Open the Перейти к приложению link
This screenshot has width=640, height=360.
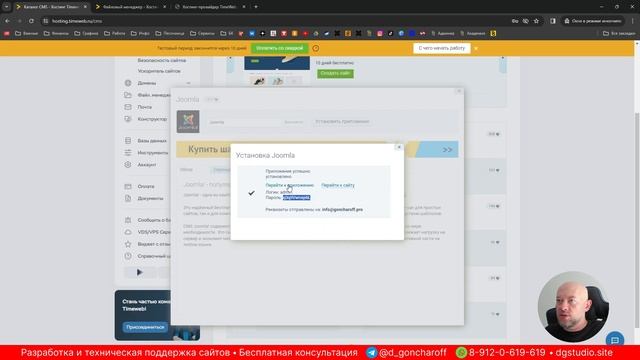pos(290,185)
